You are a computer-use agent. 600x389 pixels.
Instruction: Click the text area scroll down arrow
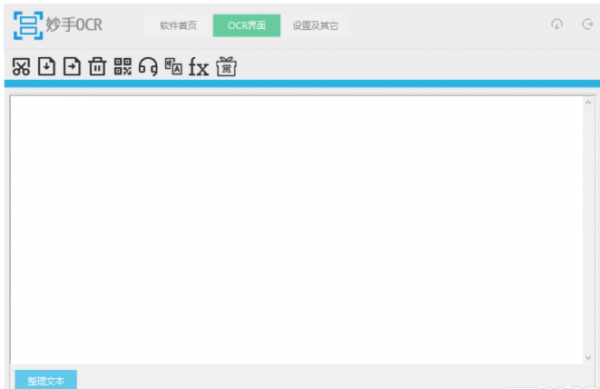click(589, 358)
